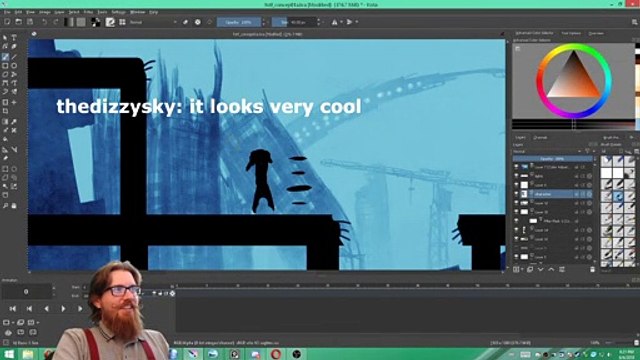Adjust the layer Opacity slider
This screenshot has height=360, width=640.
point(552,158)
